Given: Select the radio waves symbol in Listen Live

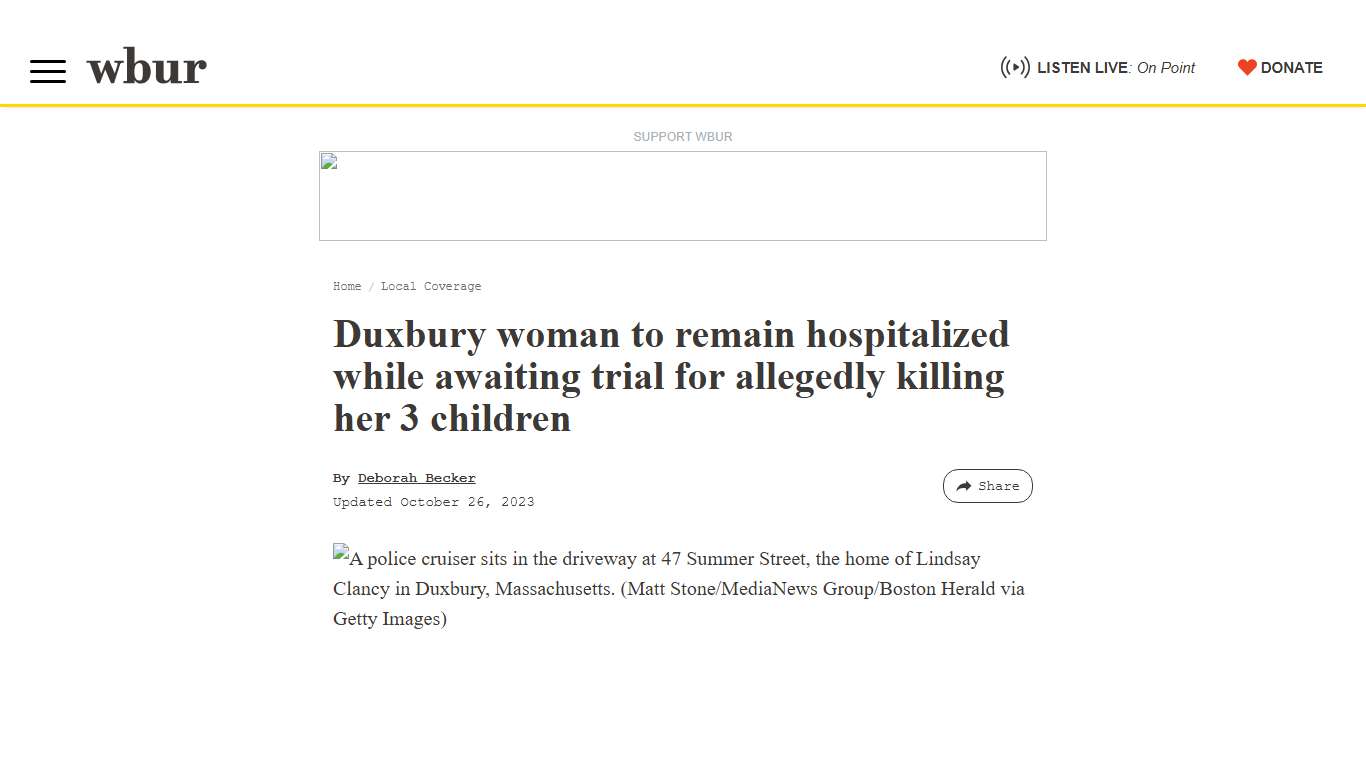Looking at the screenshot, I should 1015,67.
